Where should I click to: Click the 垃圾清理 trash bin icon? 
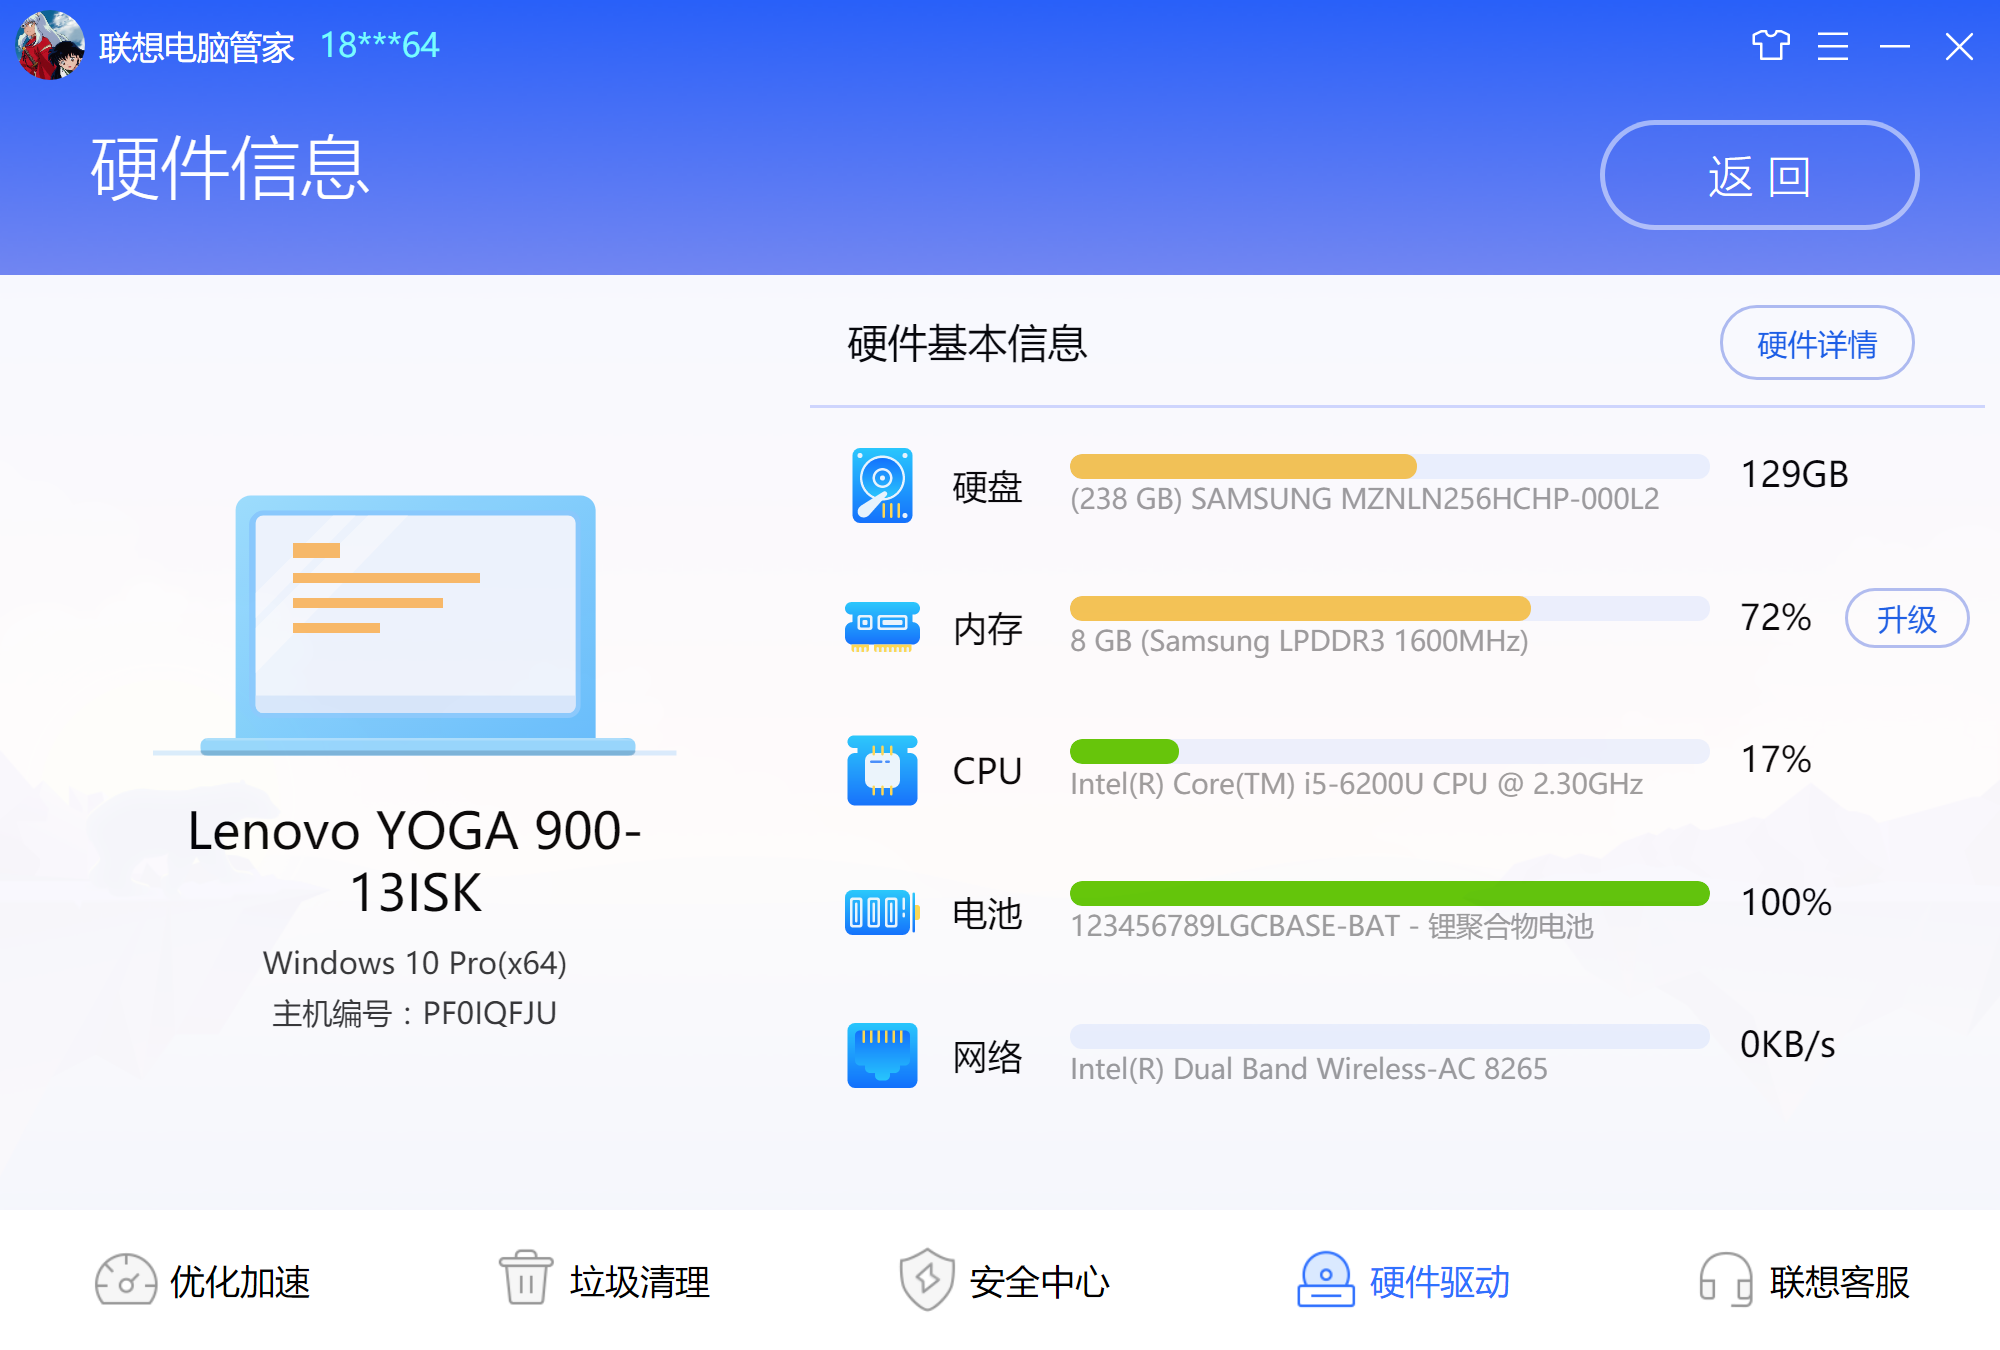pos(526,1278)
